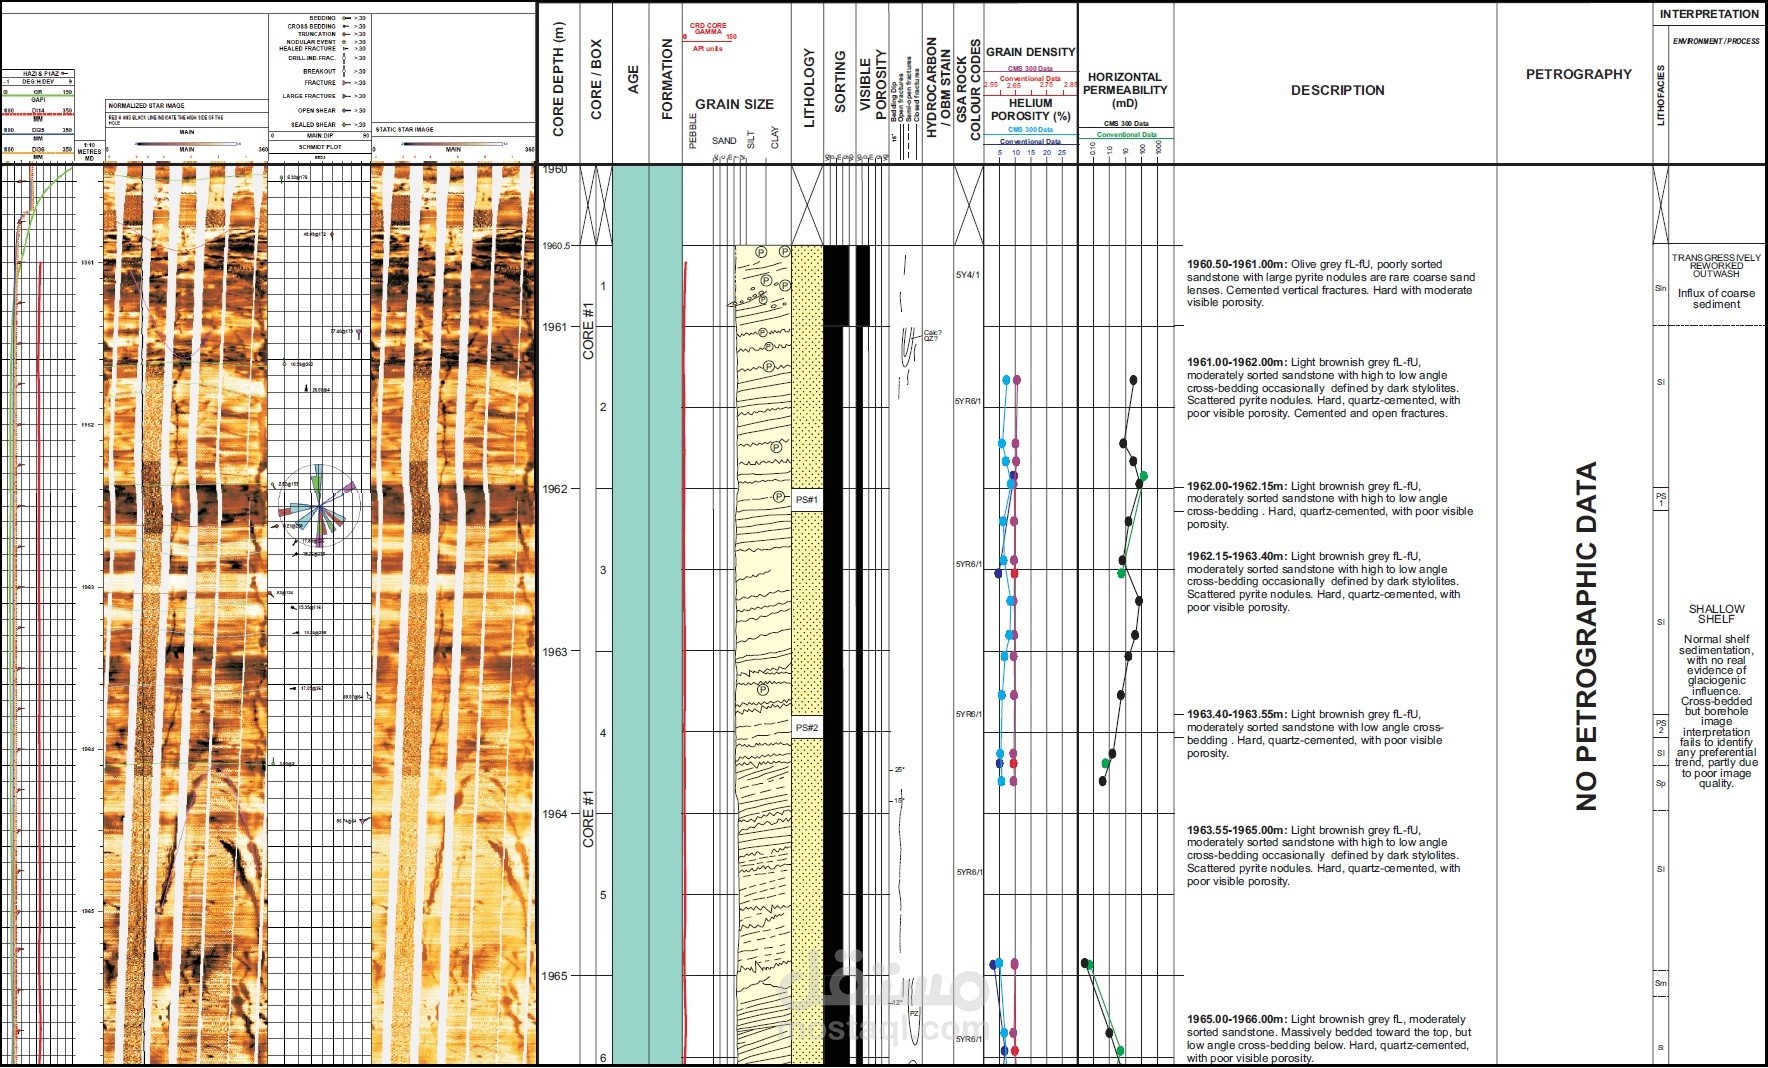Viewport: 1768px width, 1068px height.
Task: Select the PETROGRAPHY column header
Action: click(x=1578, y=74)
